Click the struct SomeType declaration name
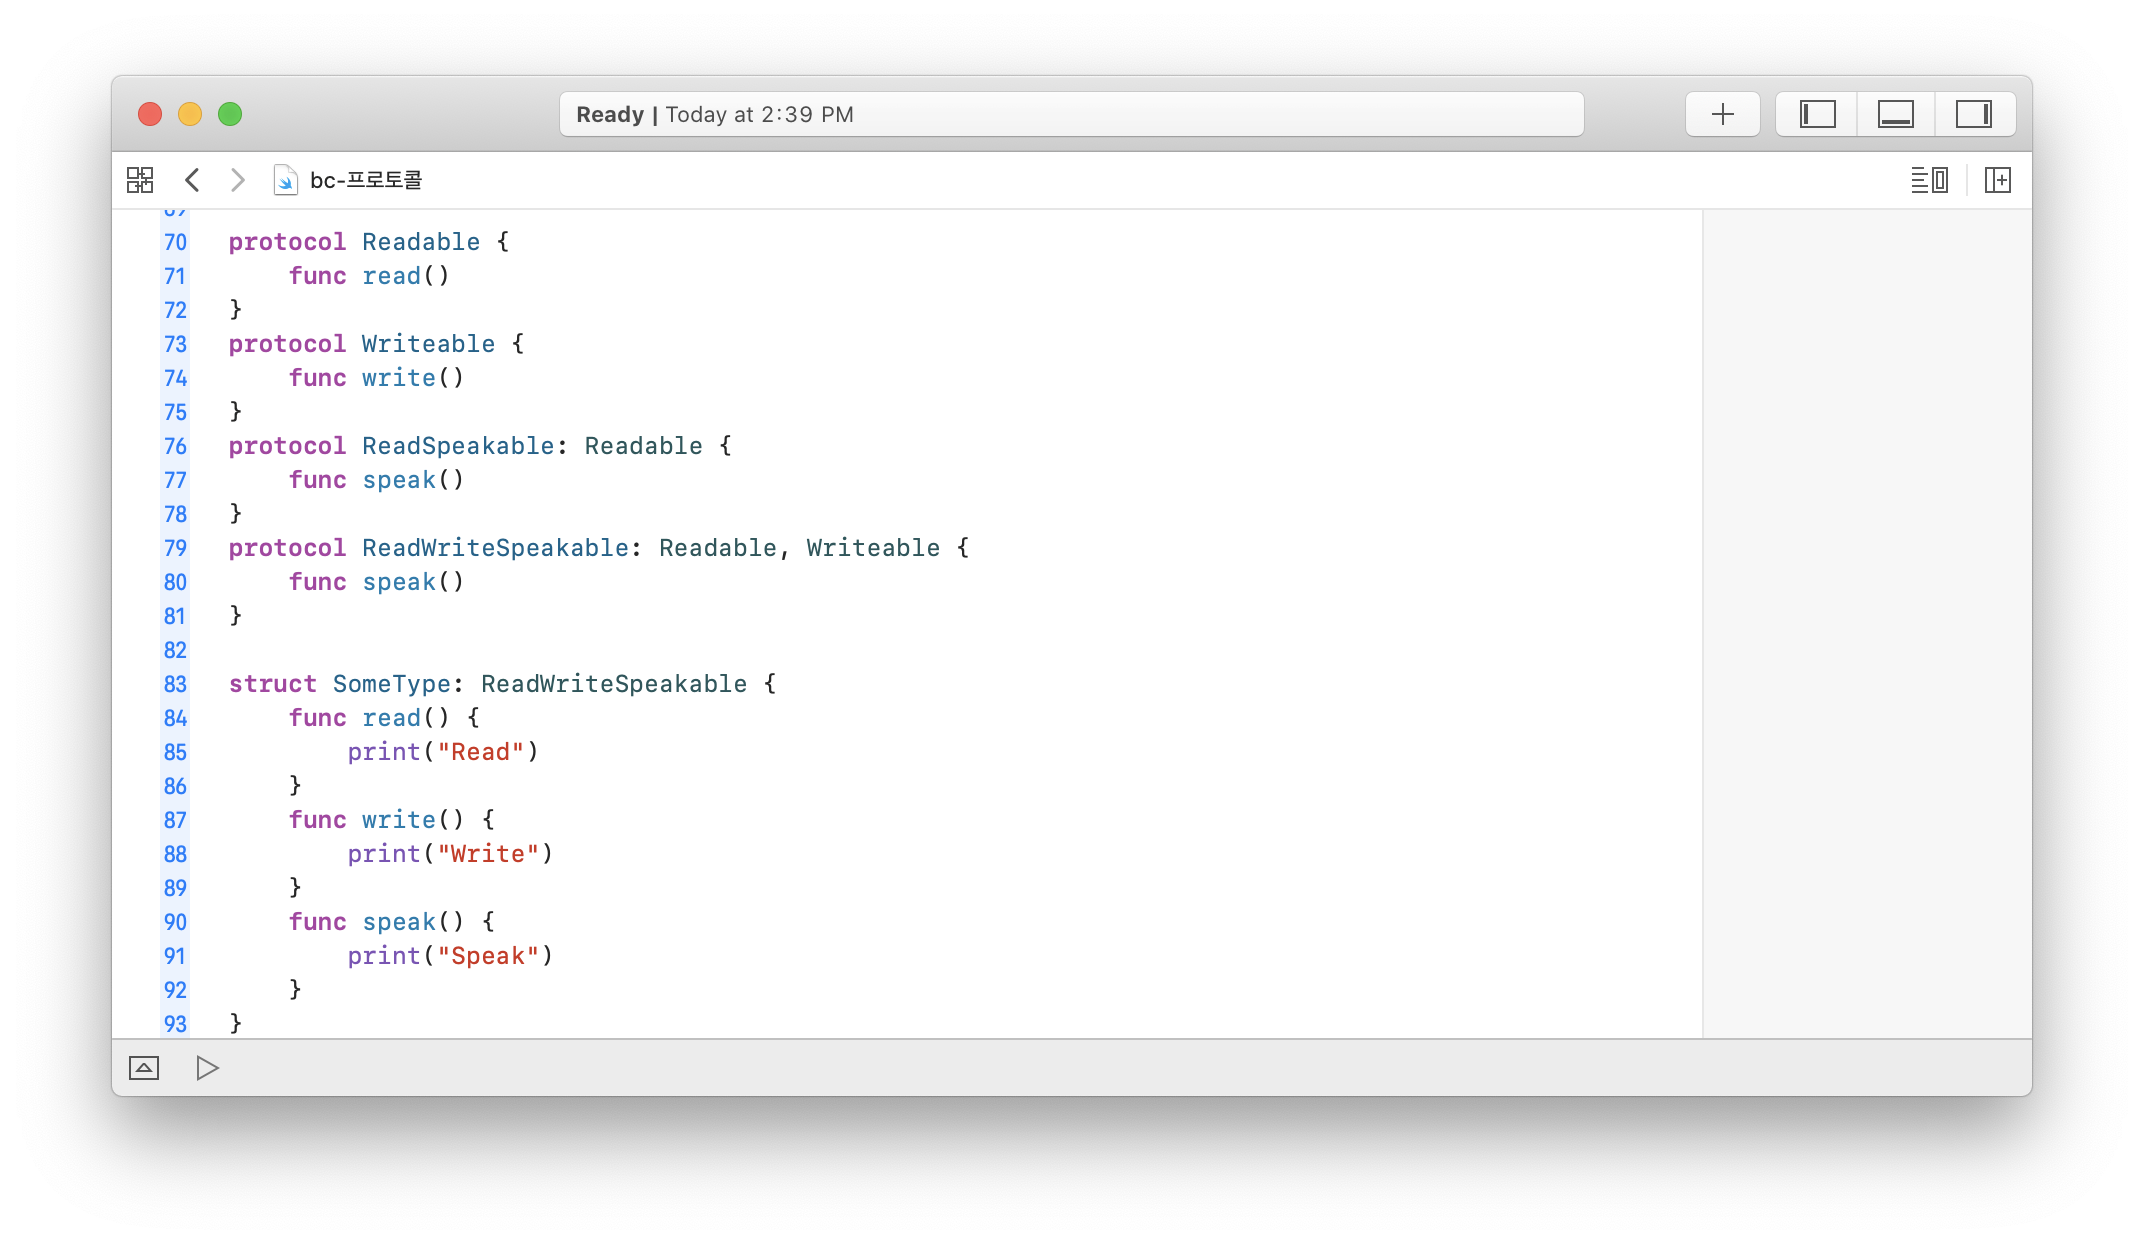2144x1244 pixels. [x=391, y=684]
